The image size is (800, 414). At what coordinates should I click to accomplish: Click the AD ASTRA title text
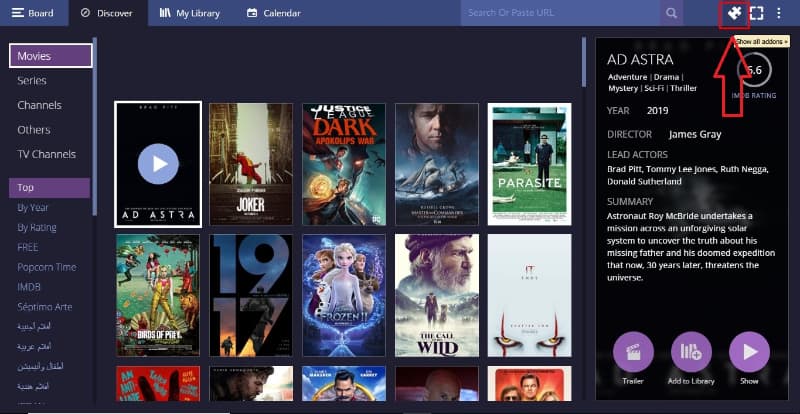click(640, 60)
